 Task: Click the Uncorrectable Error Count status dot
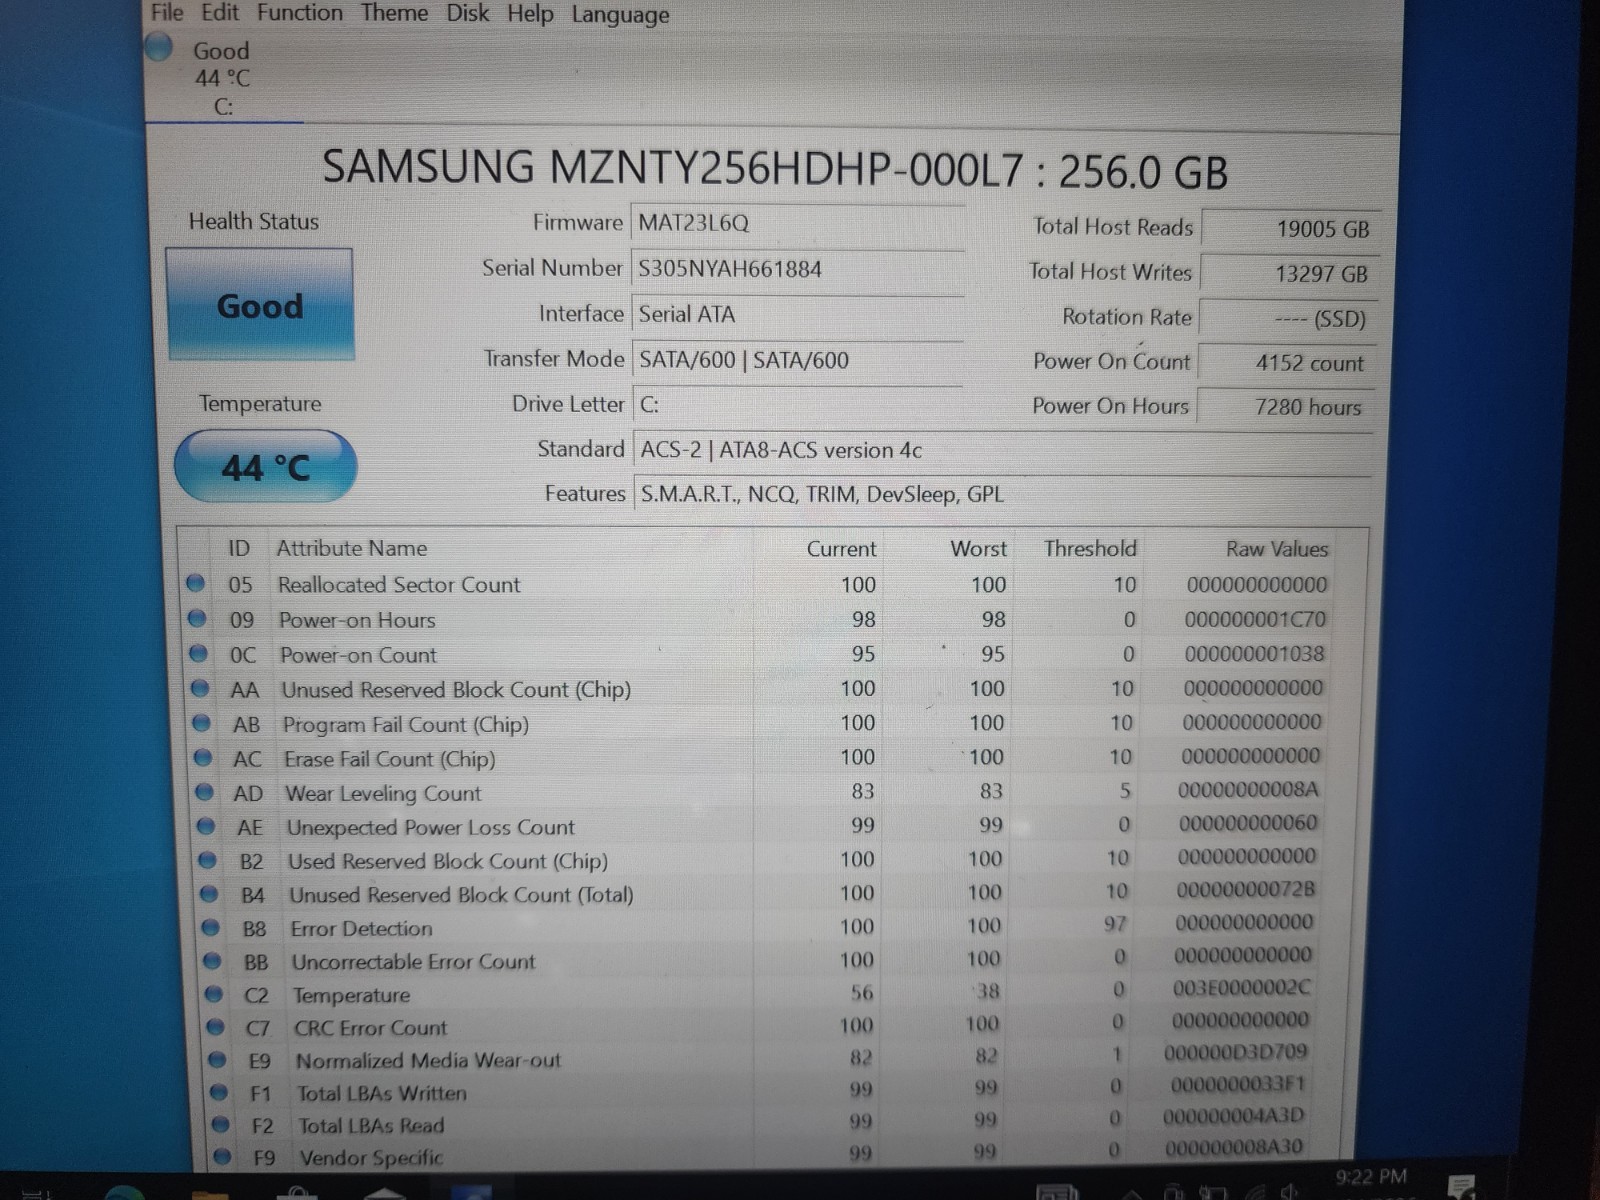point(212,961)
